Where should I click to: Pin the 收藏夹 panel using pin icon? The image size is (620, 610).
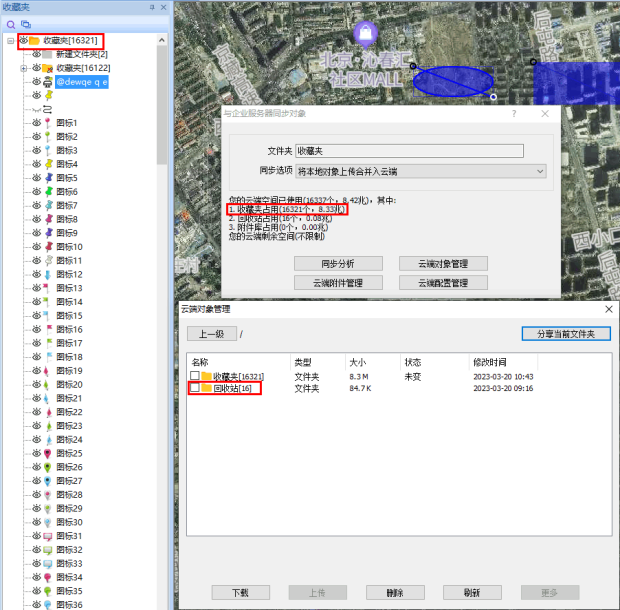point(152,7)
